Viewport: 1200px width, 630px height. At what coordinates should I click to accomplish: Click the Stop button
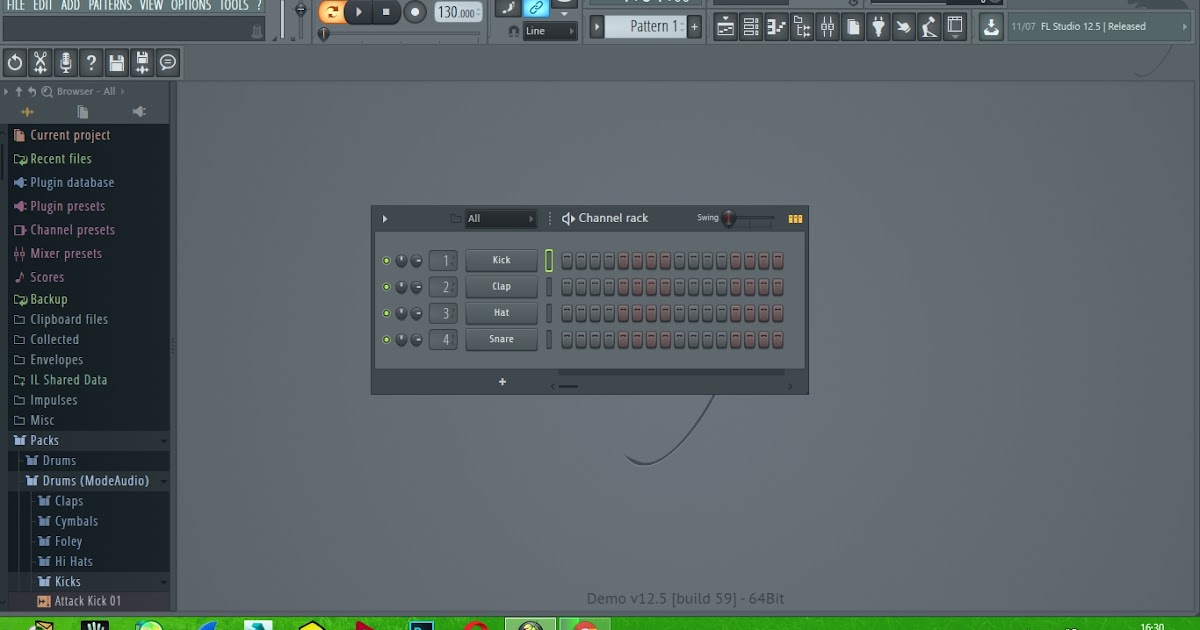click(386, 12)
